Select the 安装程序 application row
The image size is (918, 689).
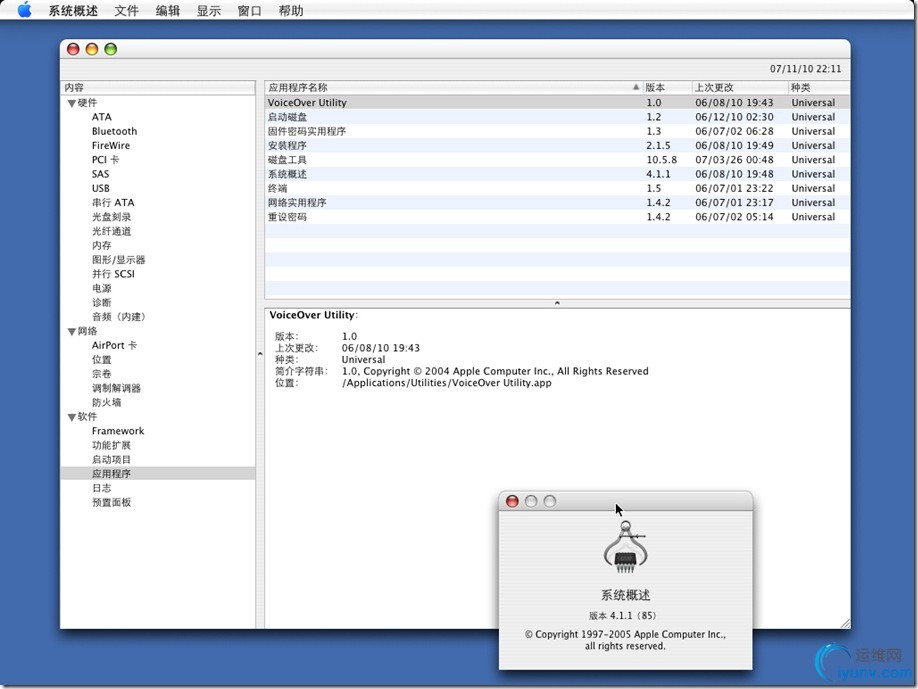tap(557, 145)
